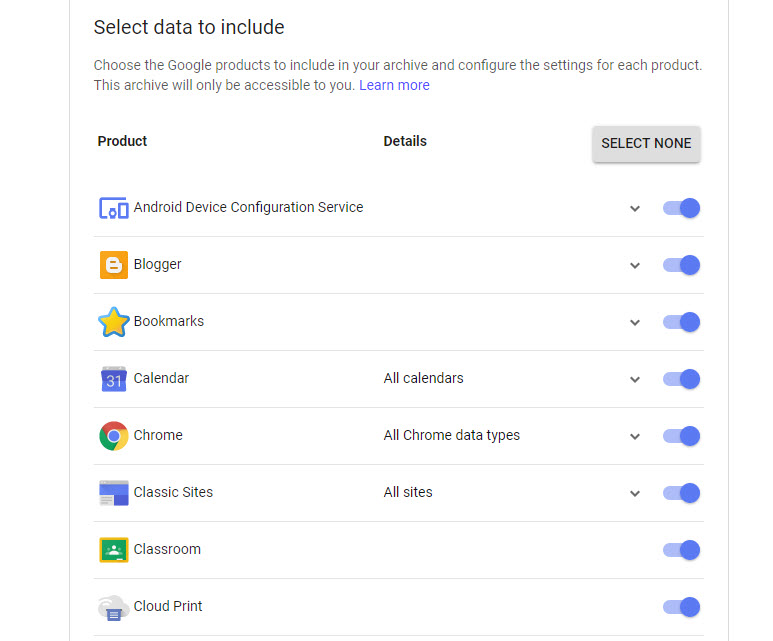Click the Chrome logo icon
The height and width of the screenshot is (641, 773).
coord(114,436)
